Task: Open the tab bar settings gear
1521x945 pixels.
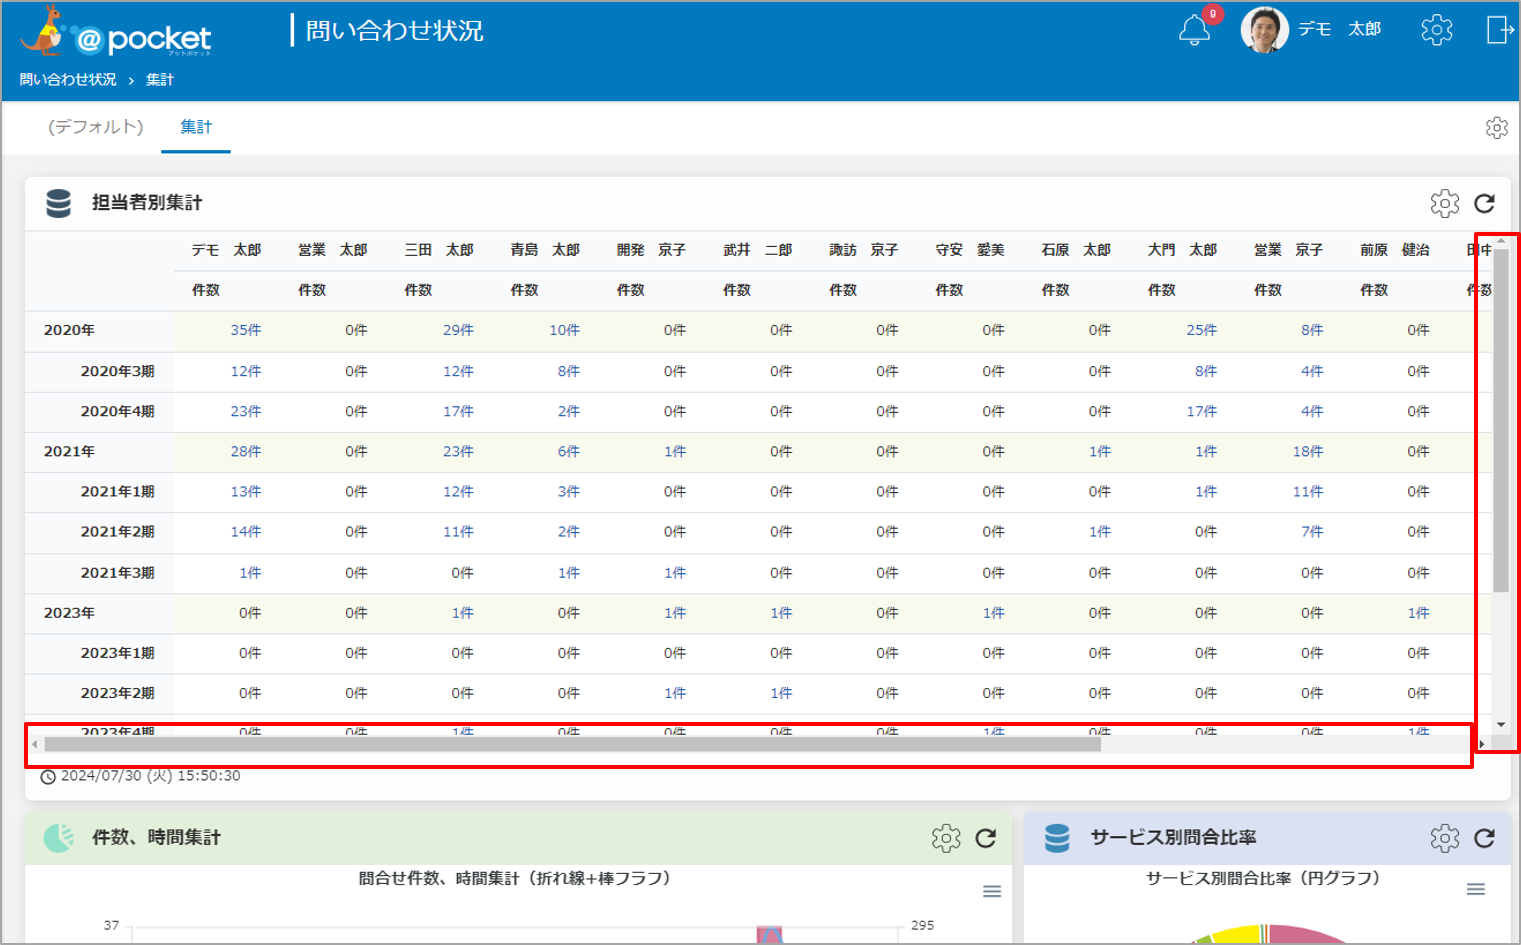Action: pyautogui.click(x=1496, y=128)
